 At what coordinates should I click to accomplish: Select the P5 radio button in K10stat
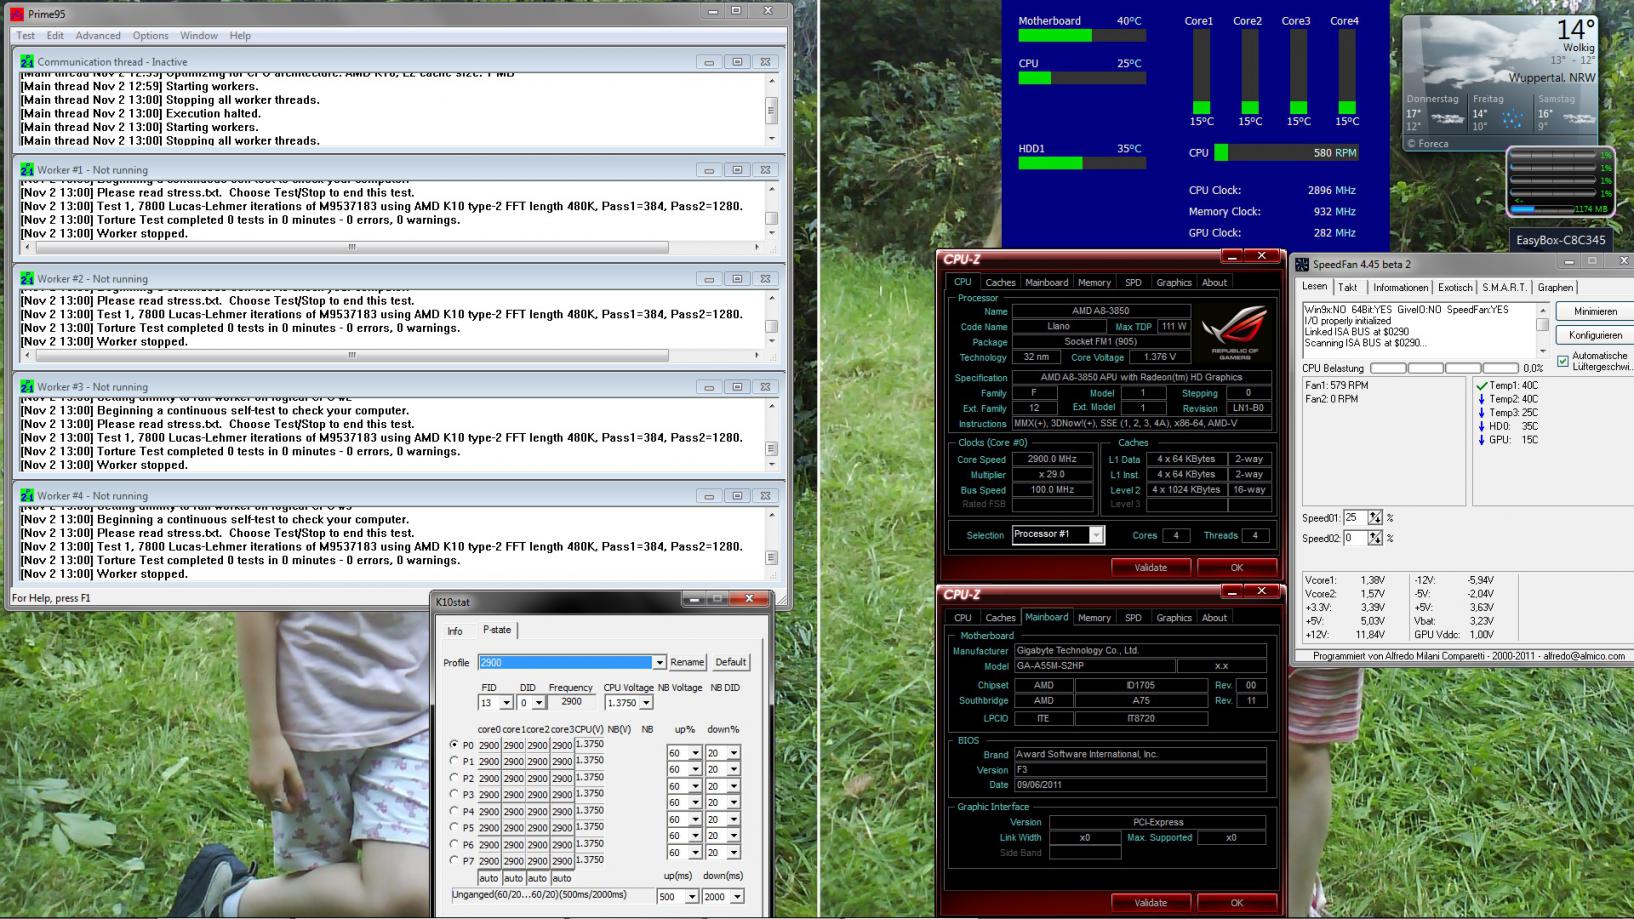[x=454, y=827]
